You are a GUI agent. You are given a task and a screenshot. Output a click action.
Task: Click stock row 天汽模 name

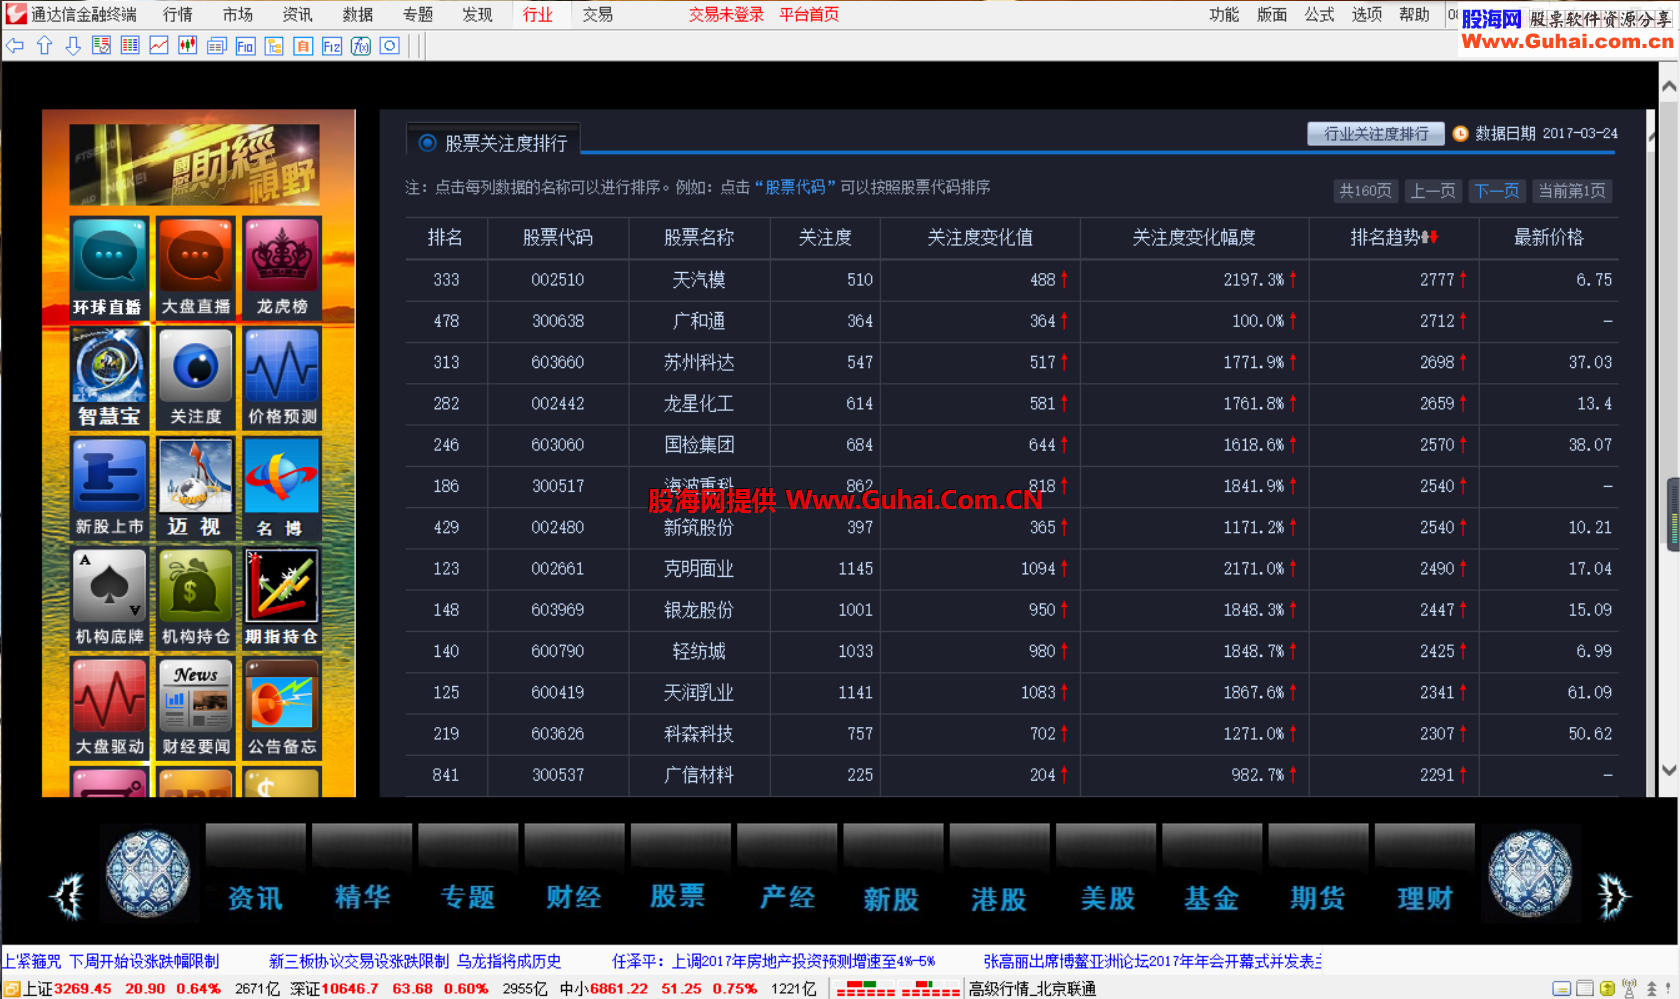[699, 280]
